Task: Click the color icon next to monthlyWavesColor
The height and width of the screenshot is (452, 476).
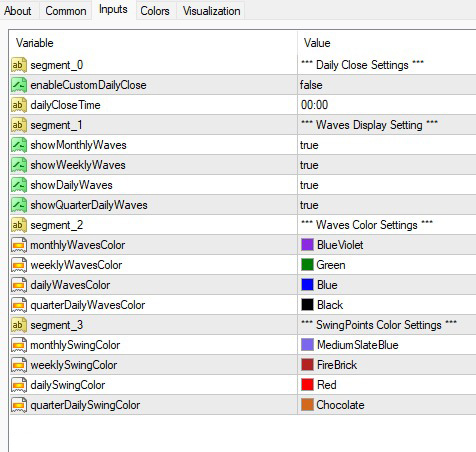Action: coord(19,245)
